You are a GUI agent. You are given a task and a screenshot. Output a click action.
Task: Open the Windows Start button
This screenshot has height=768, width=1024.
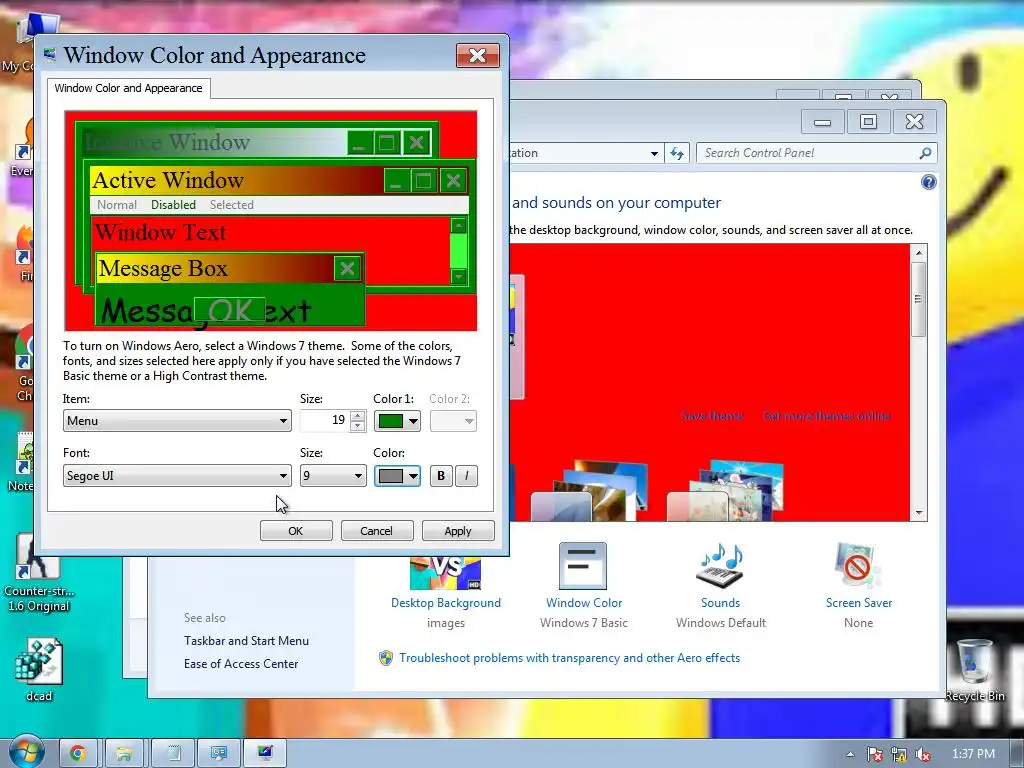coord(25,752)
